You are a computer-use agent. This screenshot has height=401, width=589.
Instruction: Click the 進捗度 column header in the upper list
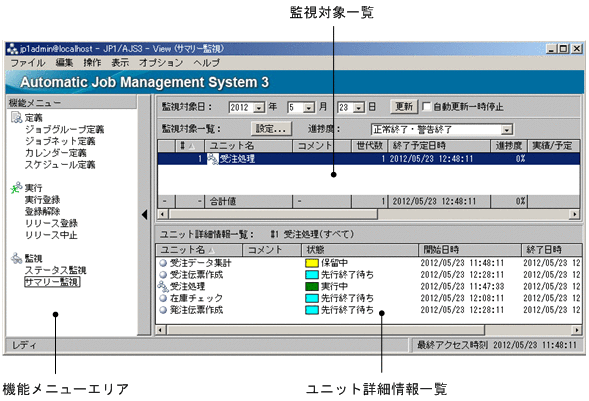[x=509, y=146]
